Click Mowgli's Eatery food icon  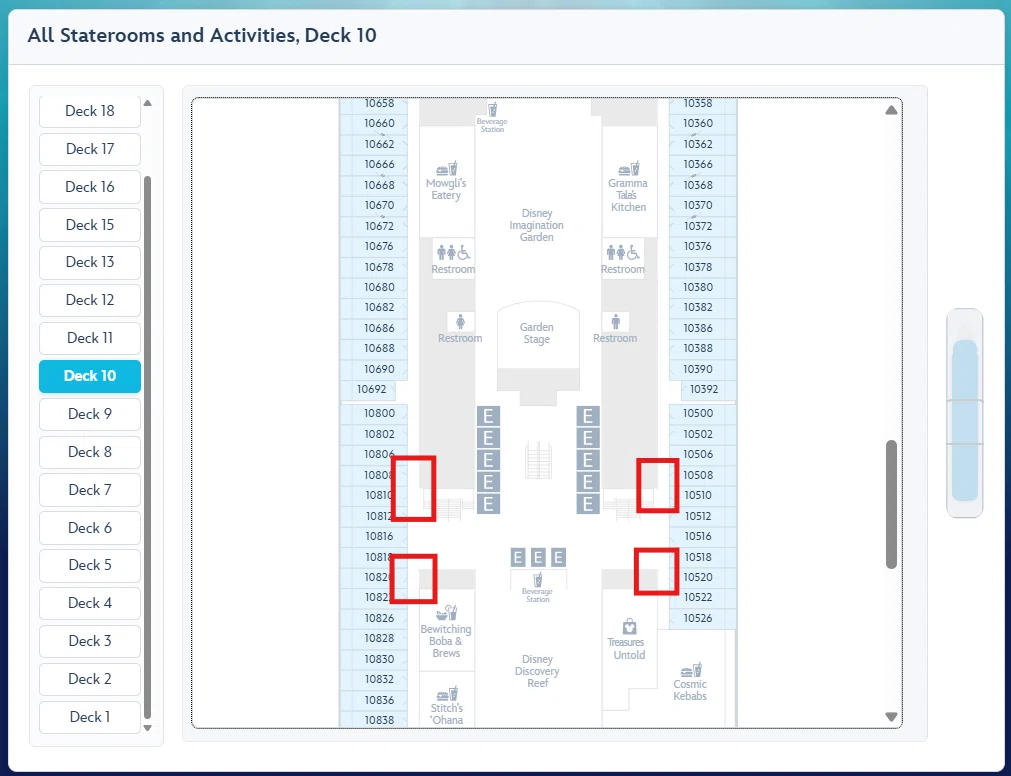(x=447, y=169)
